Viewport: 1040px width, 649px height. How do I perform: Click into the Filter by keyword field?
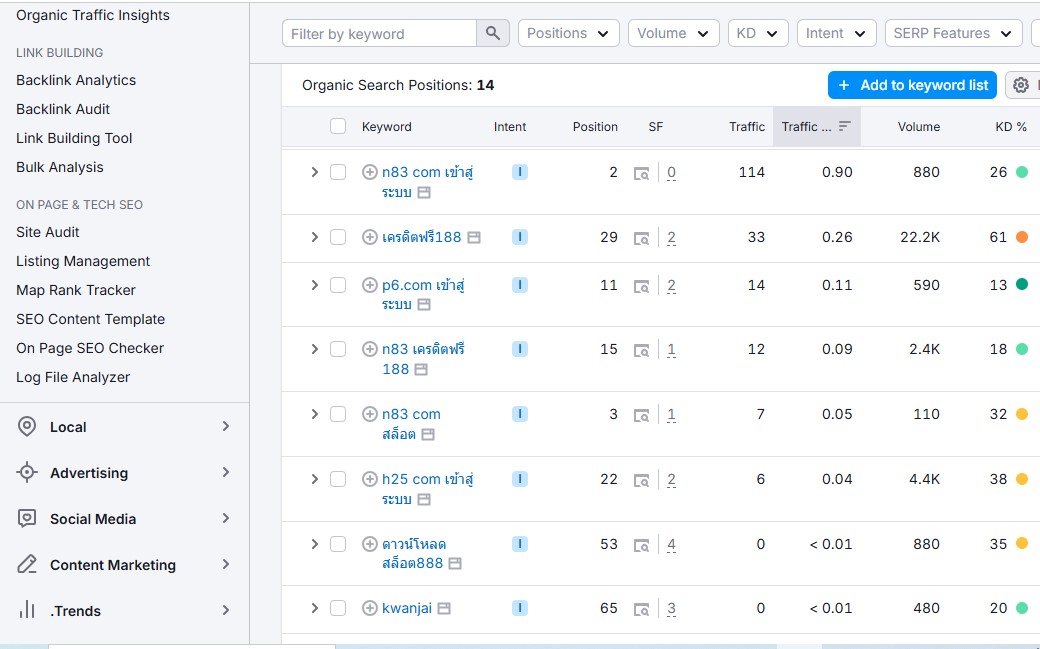coord(379,33)
